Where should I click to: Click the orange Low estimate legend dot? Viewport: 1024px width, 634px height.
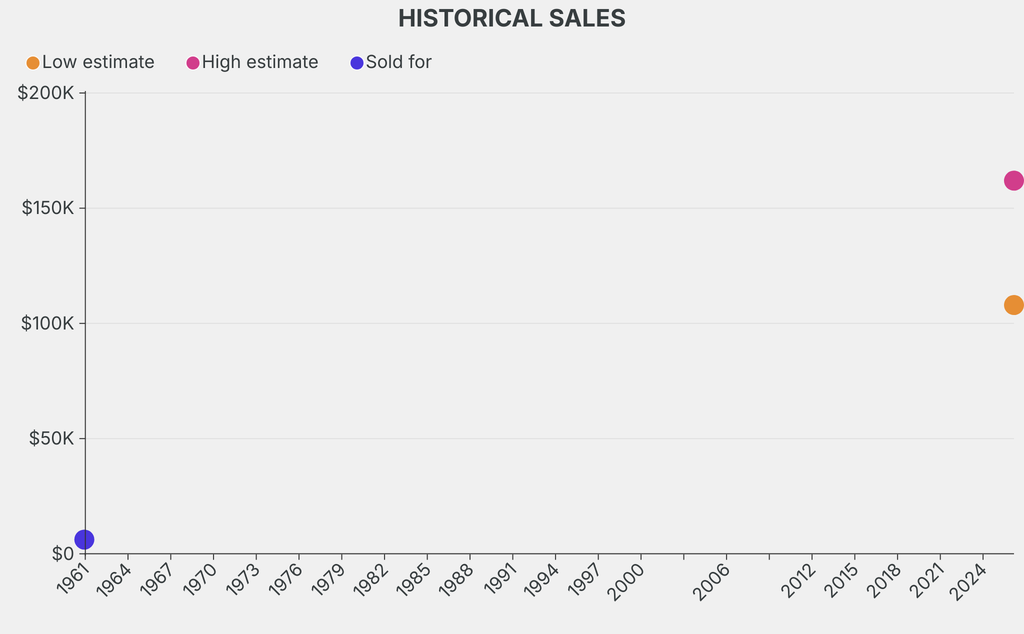(x=33, y=63)
